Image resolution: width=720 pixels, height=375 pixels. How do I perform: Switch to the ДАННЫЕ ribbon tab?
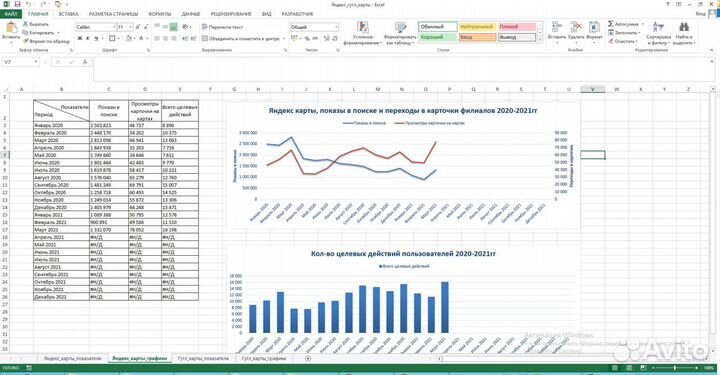(191, 14)
